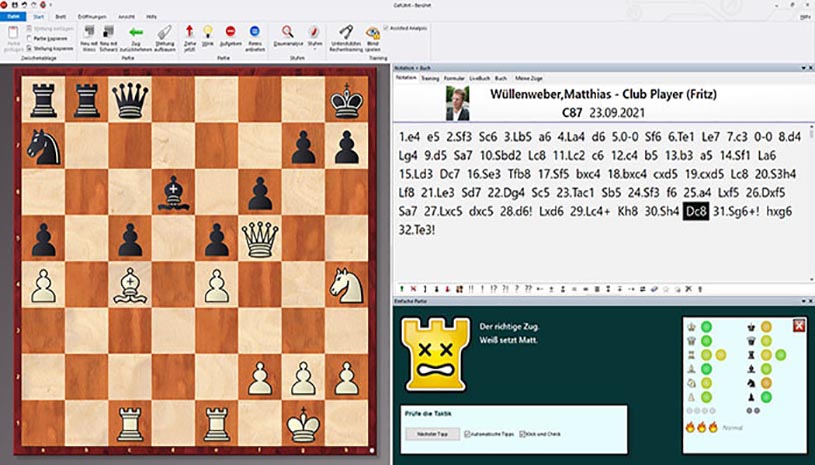Viewport: 815px width, 465px height.
Task: Switch to the 'Brett' ribbon tab
Action: coord(60,17)
